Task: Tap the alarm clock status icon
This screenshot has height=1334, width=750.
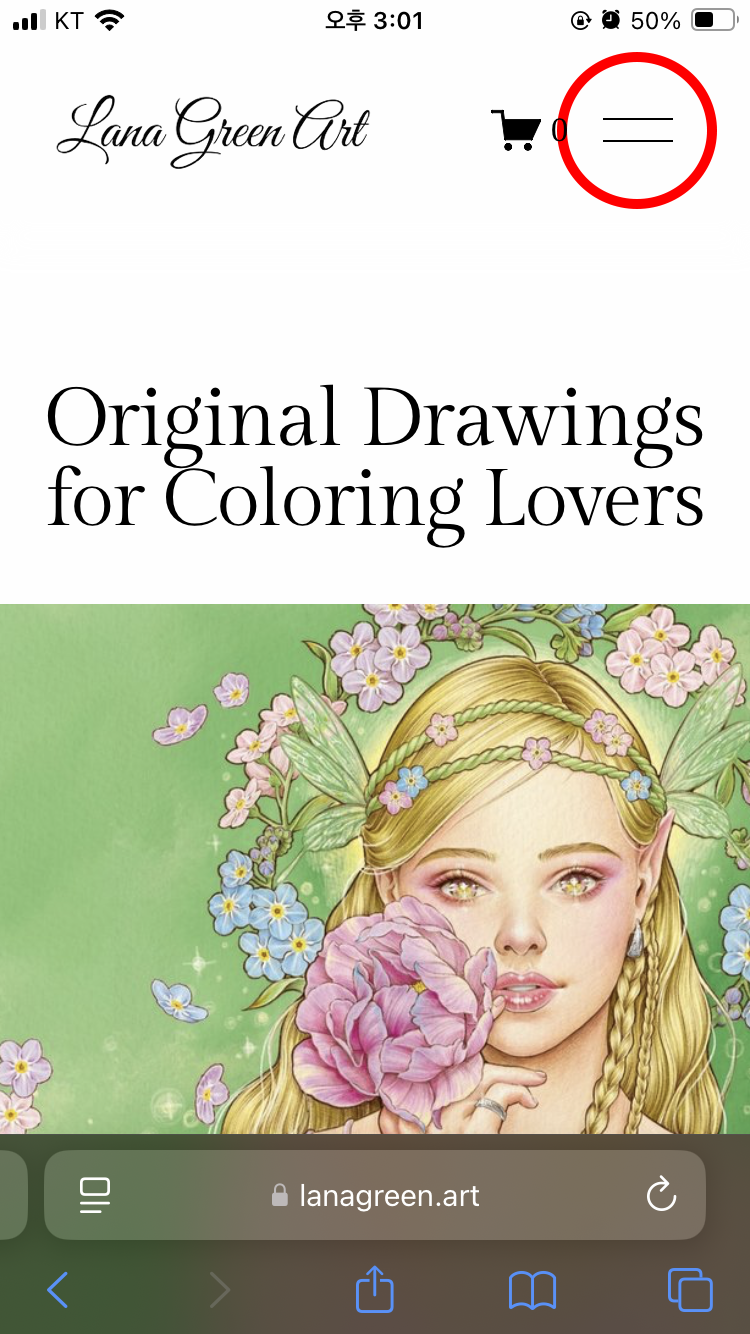Action: [x=610, y=20]
